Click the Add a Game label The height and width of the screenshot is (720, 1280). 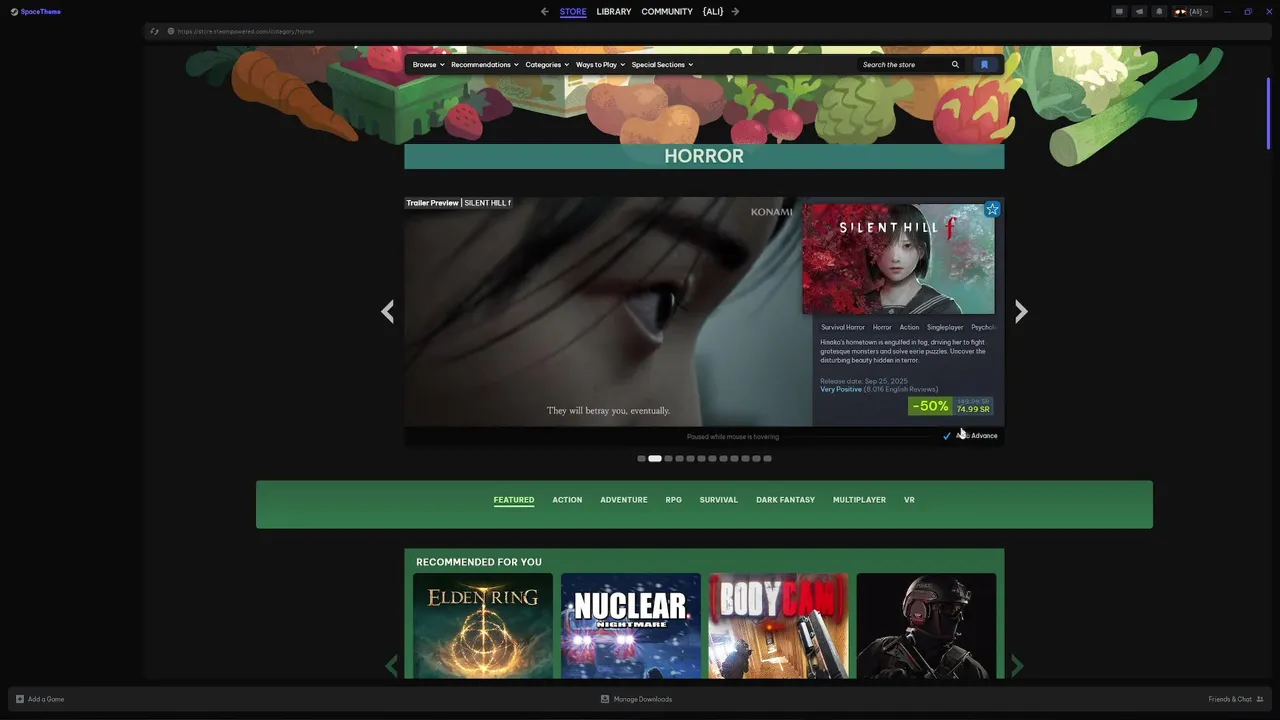[x=46, y=699]
